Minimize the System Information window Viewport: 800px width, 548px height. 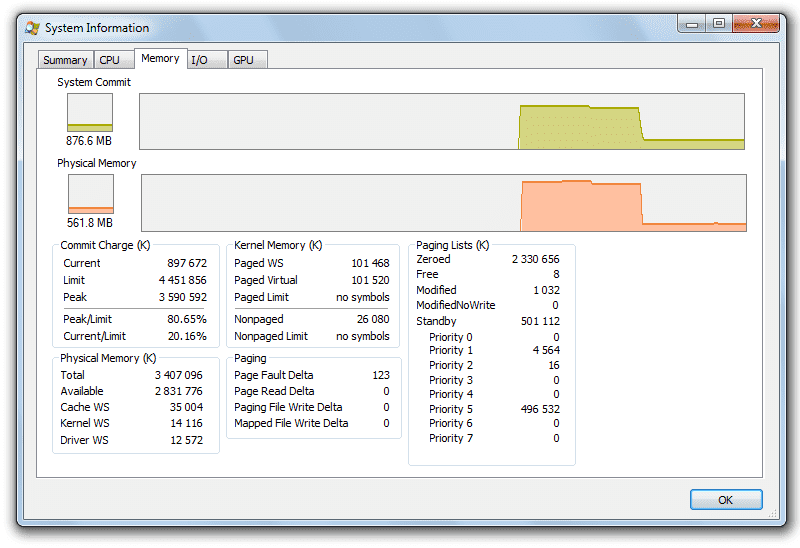tap(693, 24)
